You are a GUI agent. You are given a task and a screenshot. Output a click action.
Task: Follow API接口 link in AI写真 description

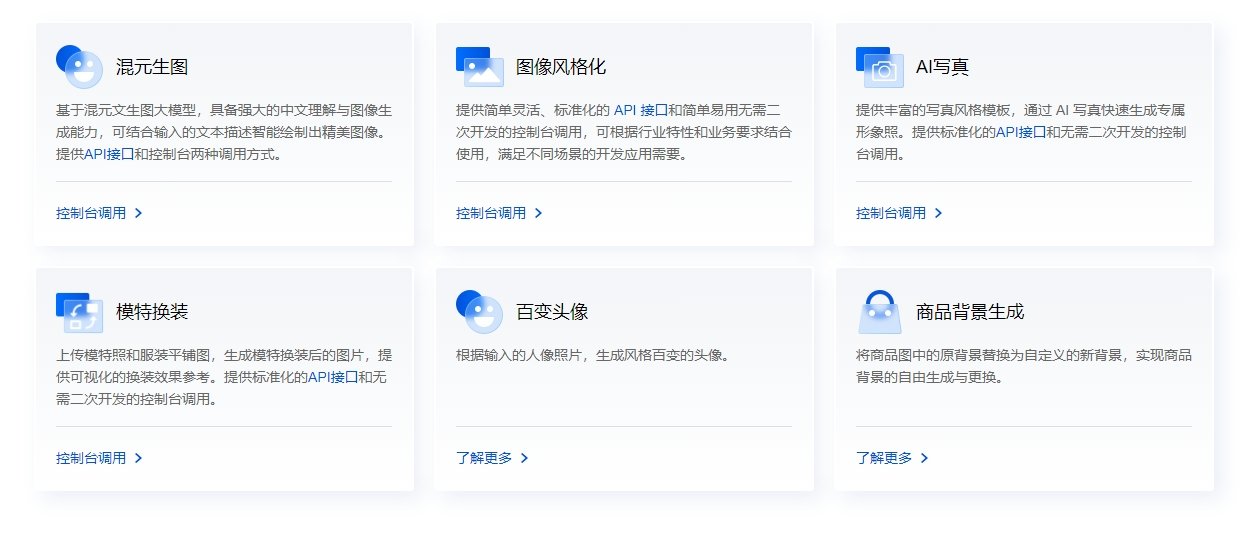[1020, 132]
